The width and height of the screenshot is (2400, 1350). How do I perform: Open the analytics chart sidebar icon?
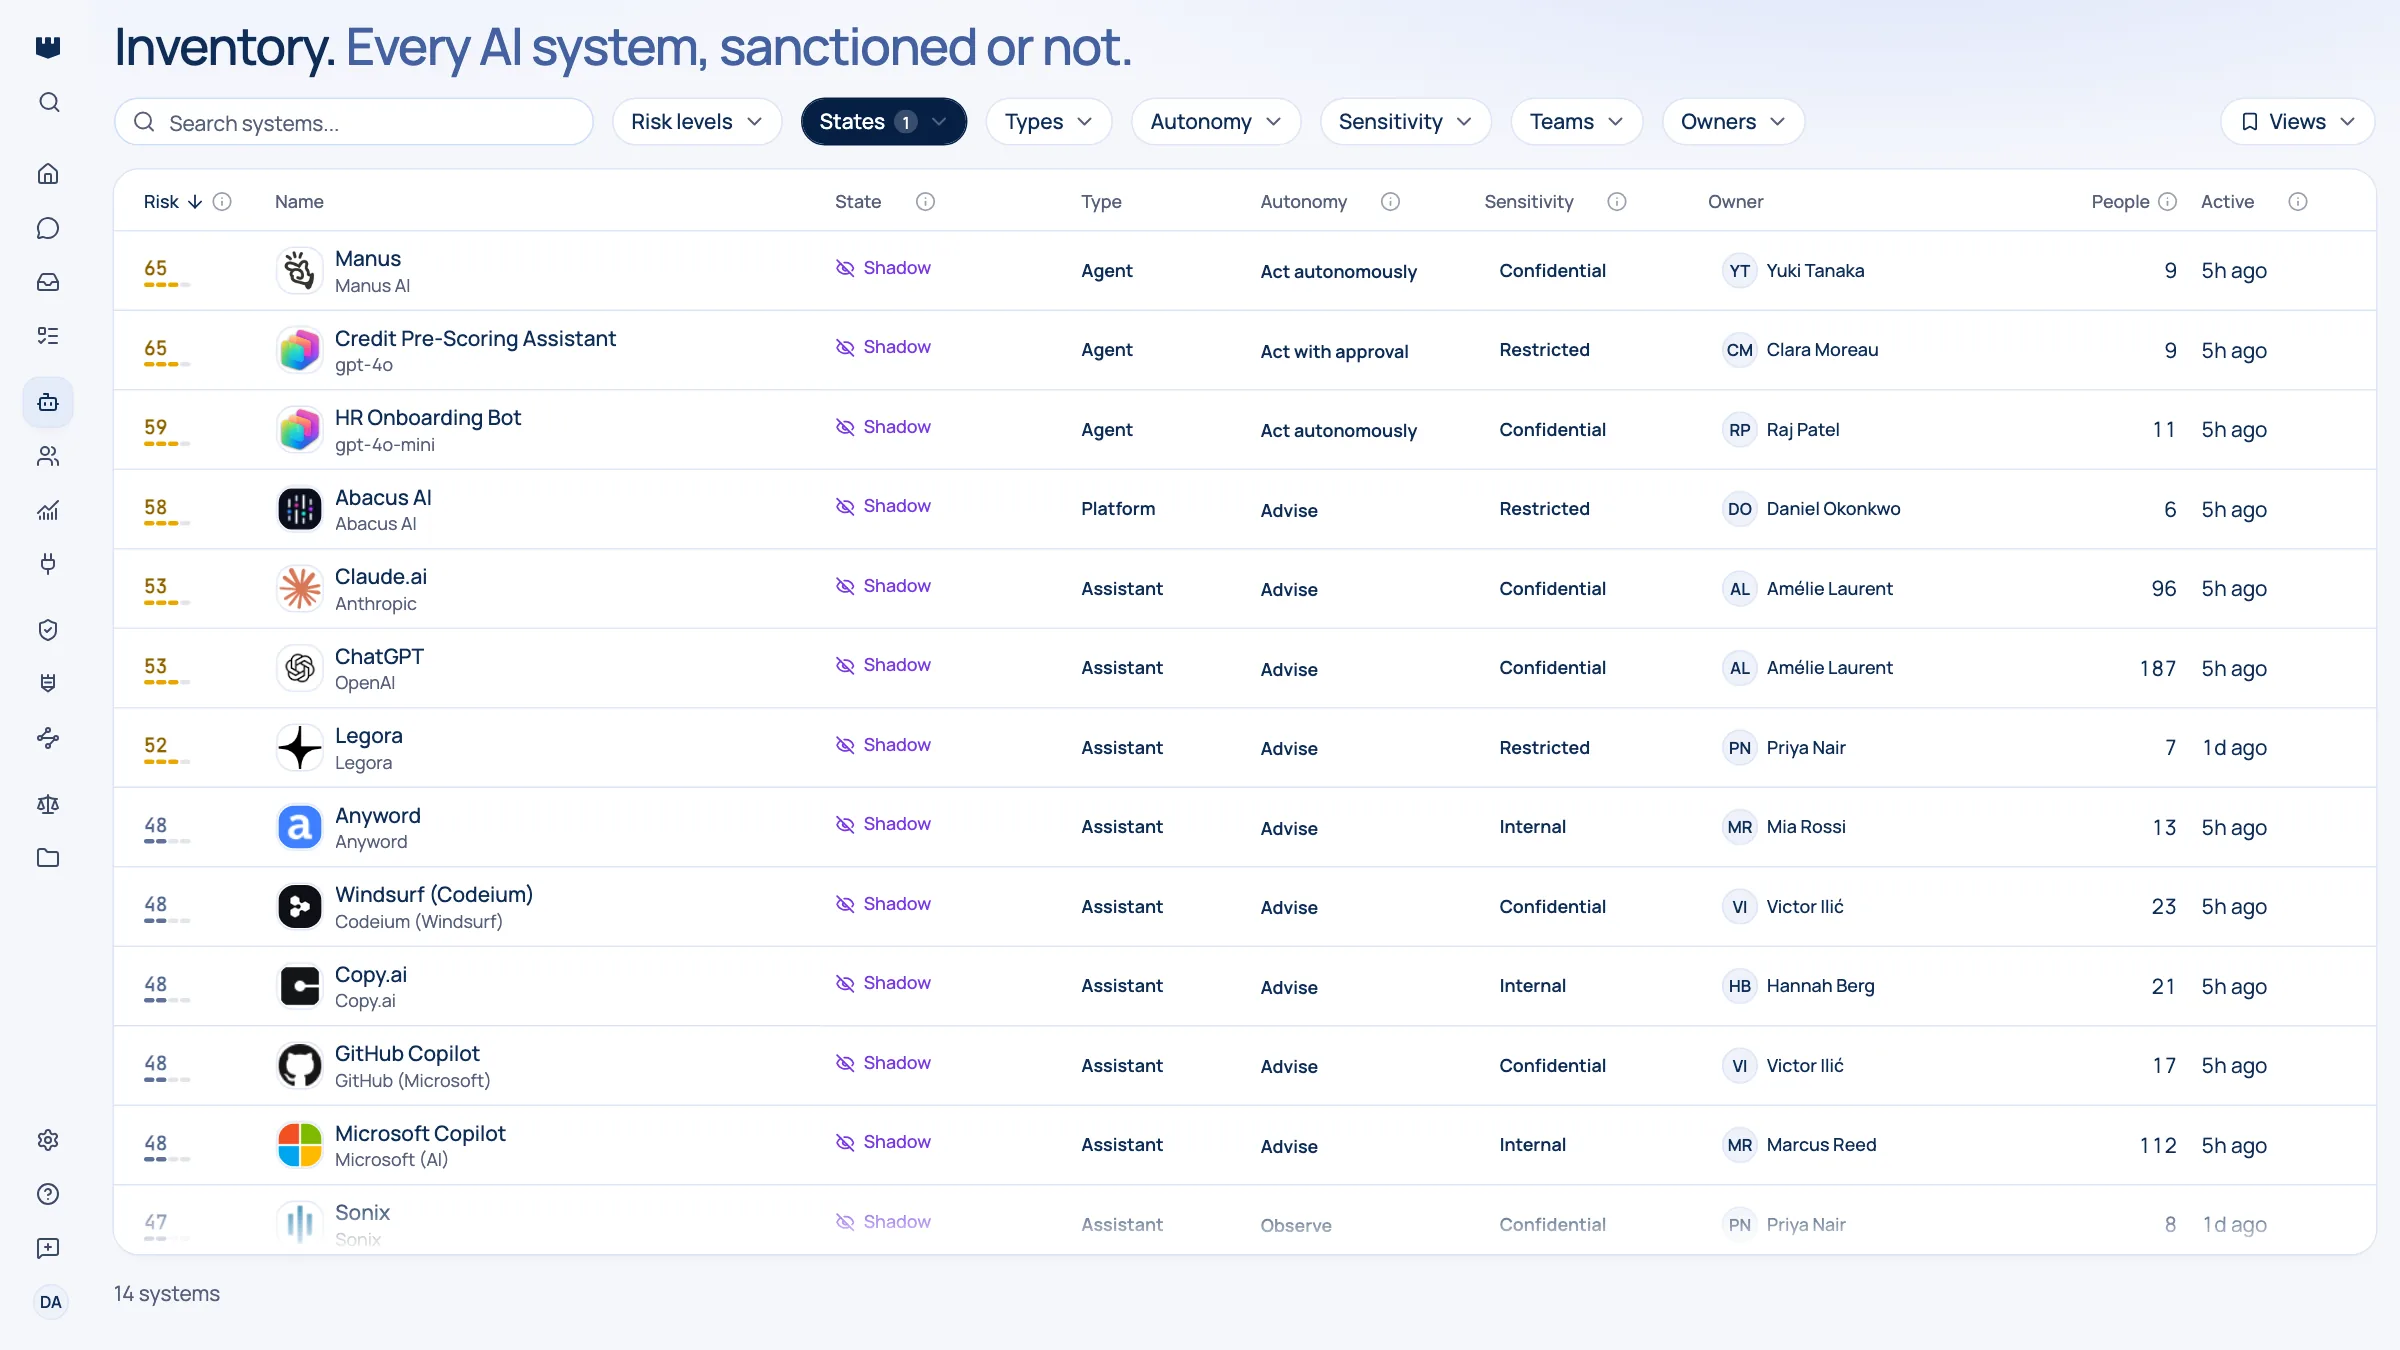pos(48,510)
